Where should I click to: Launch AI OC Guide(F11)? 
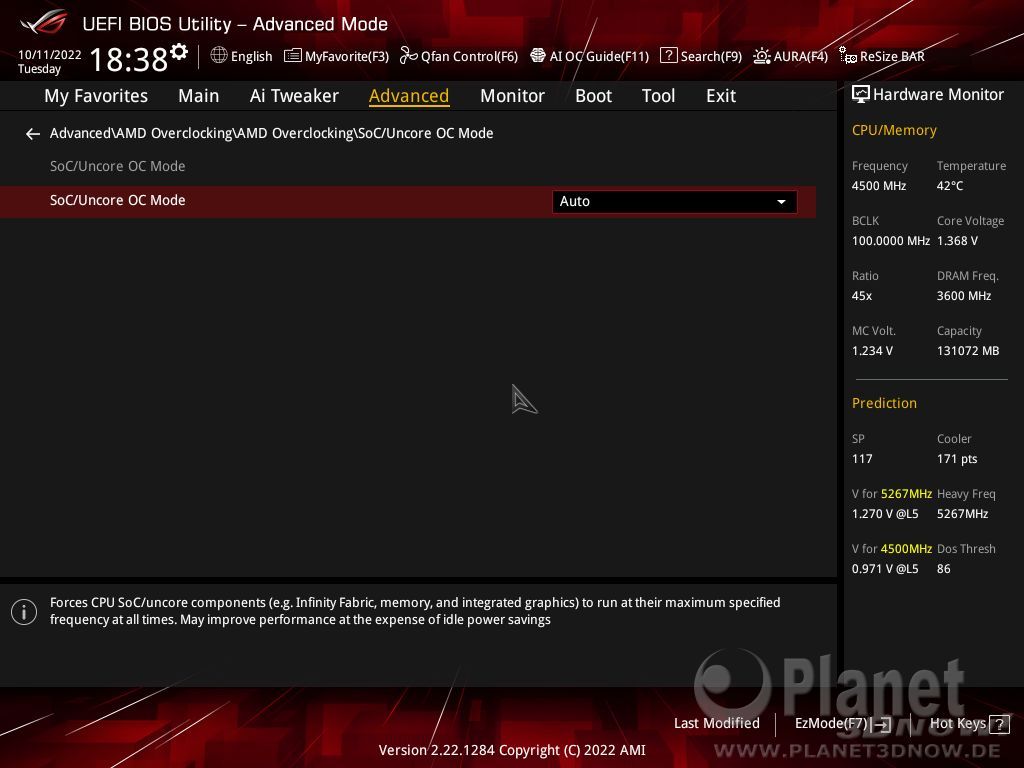(589, 56)
